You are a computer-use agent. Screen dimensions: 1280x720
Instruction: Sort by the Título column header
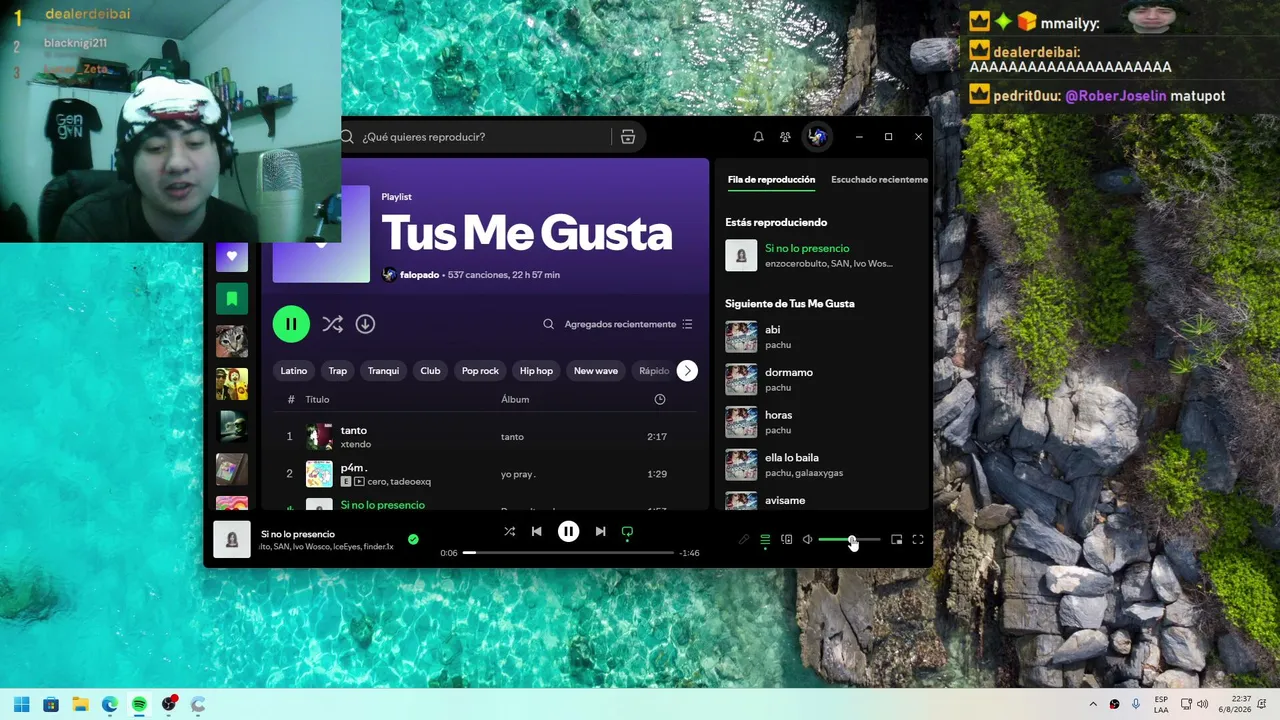[317, 399]
